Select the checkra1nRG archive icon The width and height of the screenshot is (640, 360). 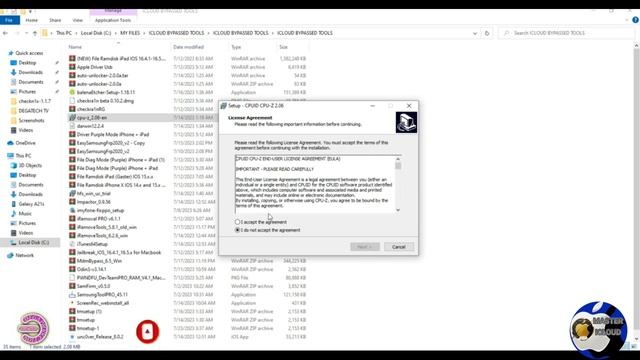[72, 109]
